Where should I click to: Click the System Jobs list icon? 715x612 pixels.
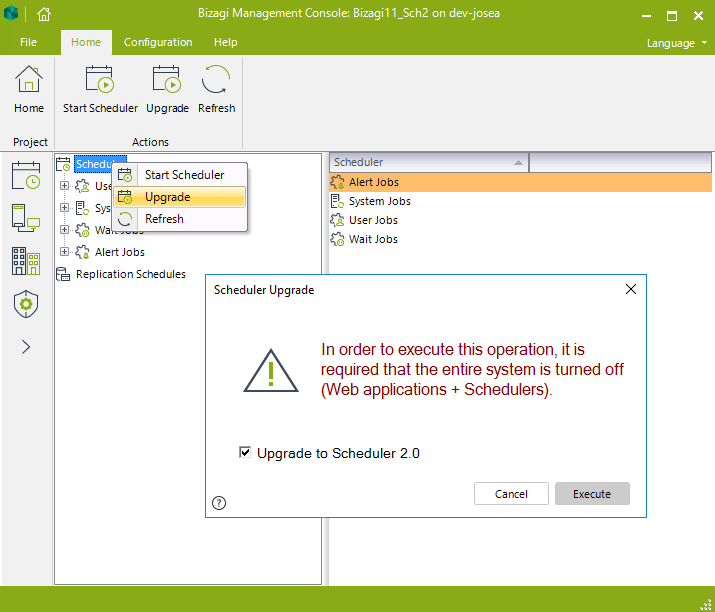337,201
